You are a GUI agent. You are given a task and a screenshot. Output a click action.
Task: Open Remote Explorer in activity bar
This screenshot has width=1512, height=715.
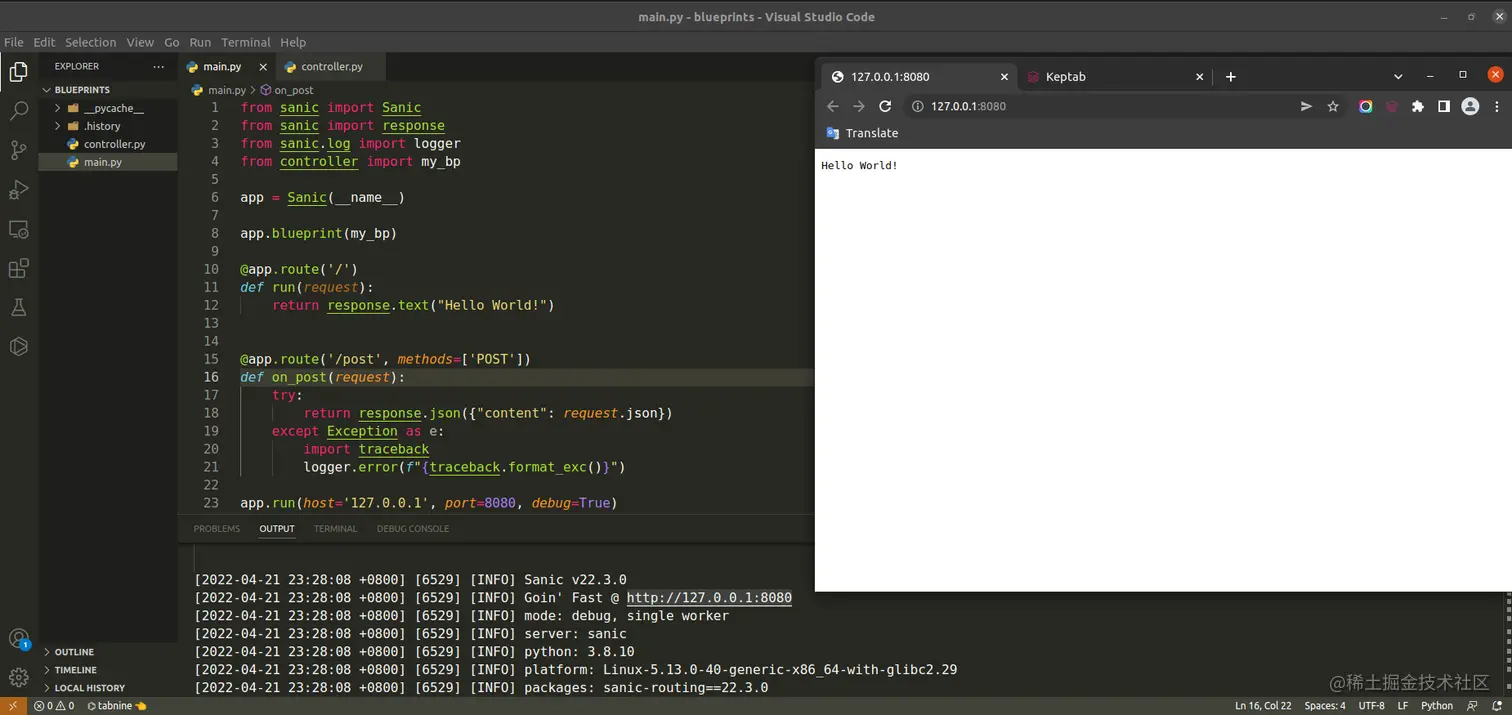(18, 229)
